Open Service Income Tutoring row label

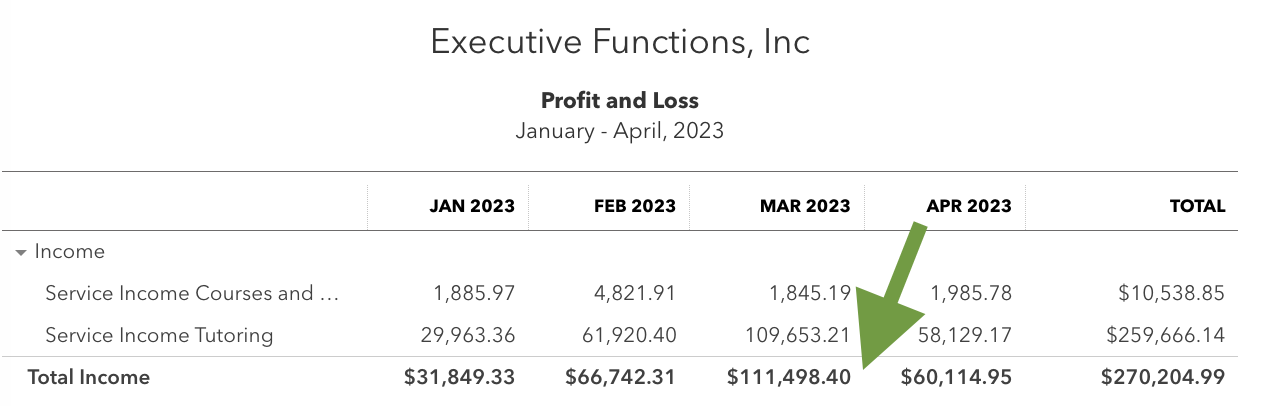coord(159,335)
